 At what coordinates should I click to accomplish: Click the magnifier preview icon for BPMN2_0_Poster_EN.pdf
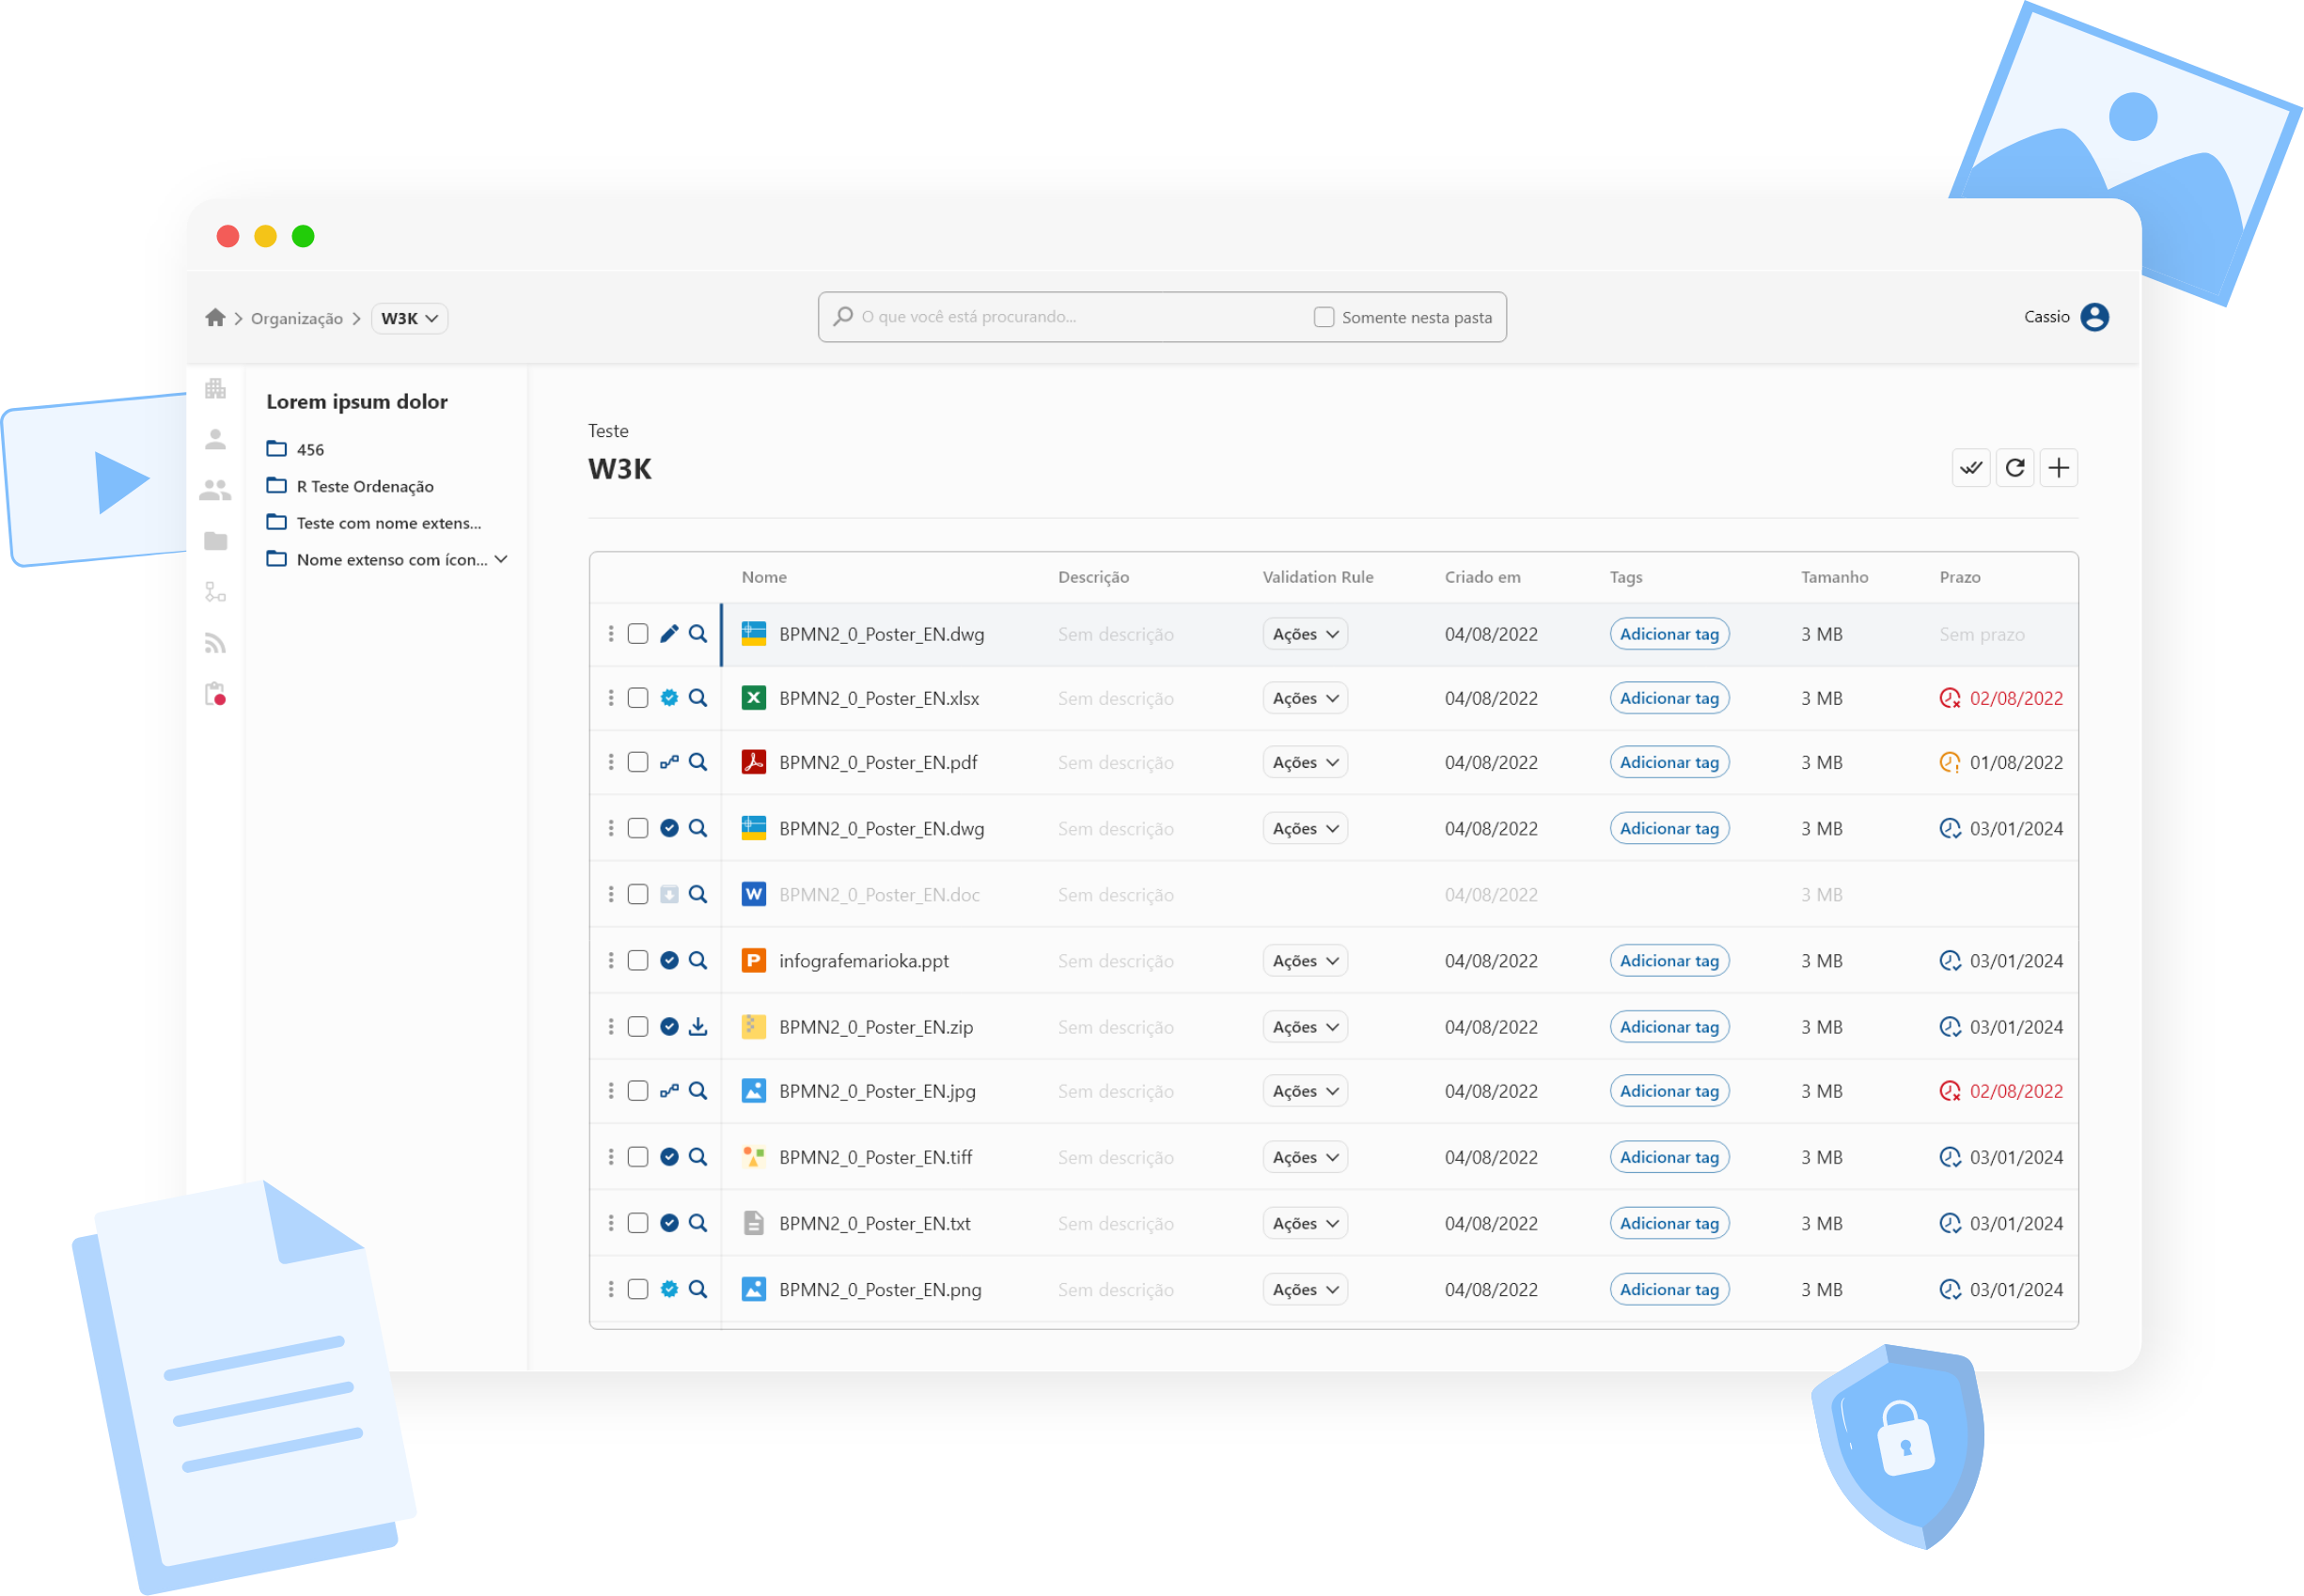[698, 762]
